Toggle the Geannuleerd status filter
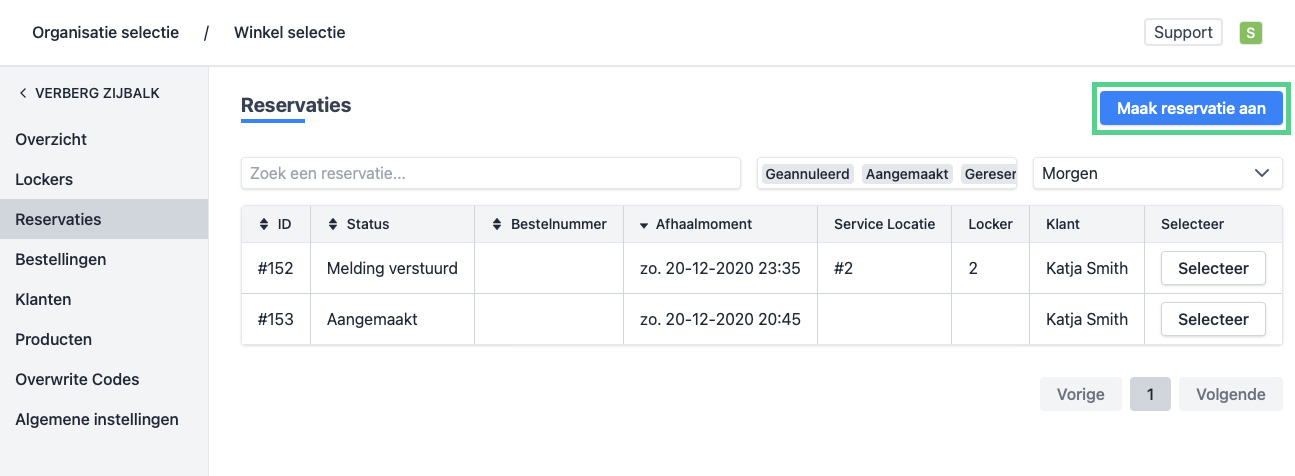The image size is (1295, 476). click(x=807, y=174)
